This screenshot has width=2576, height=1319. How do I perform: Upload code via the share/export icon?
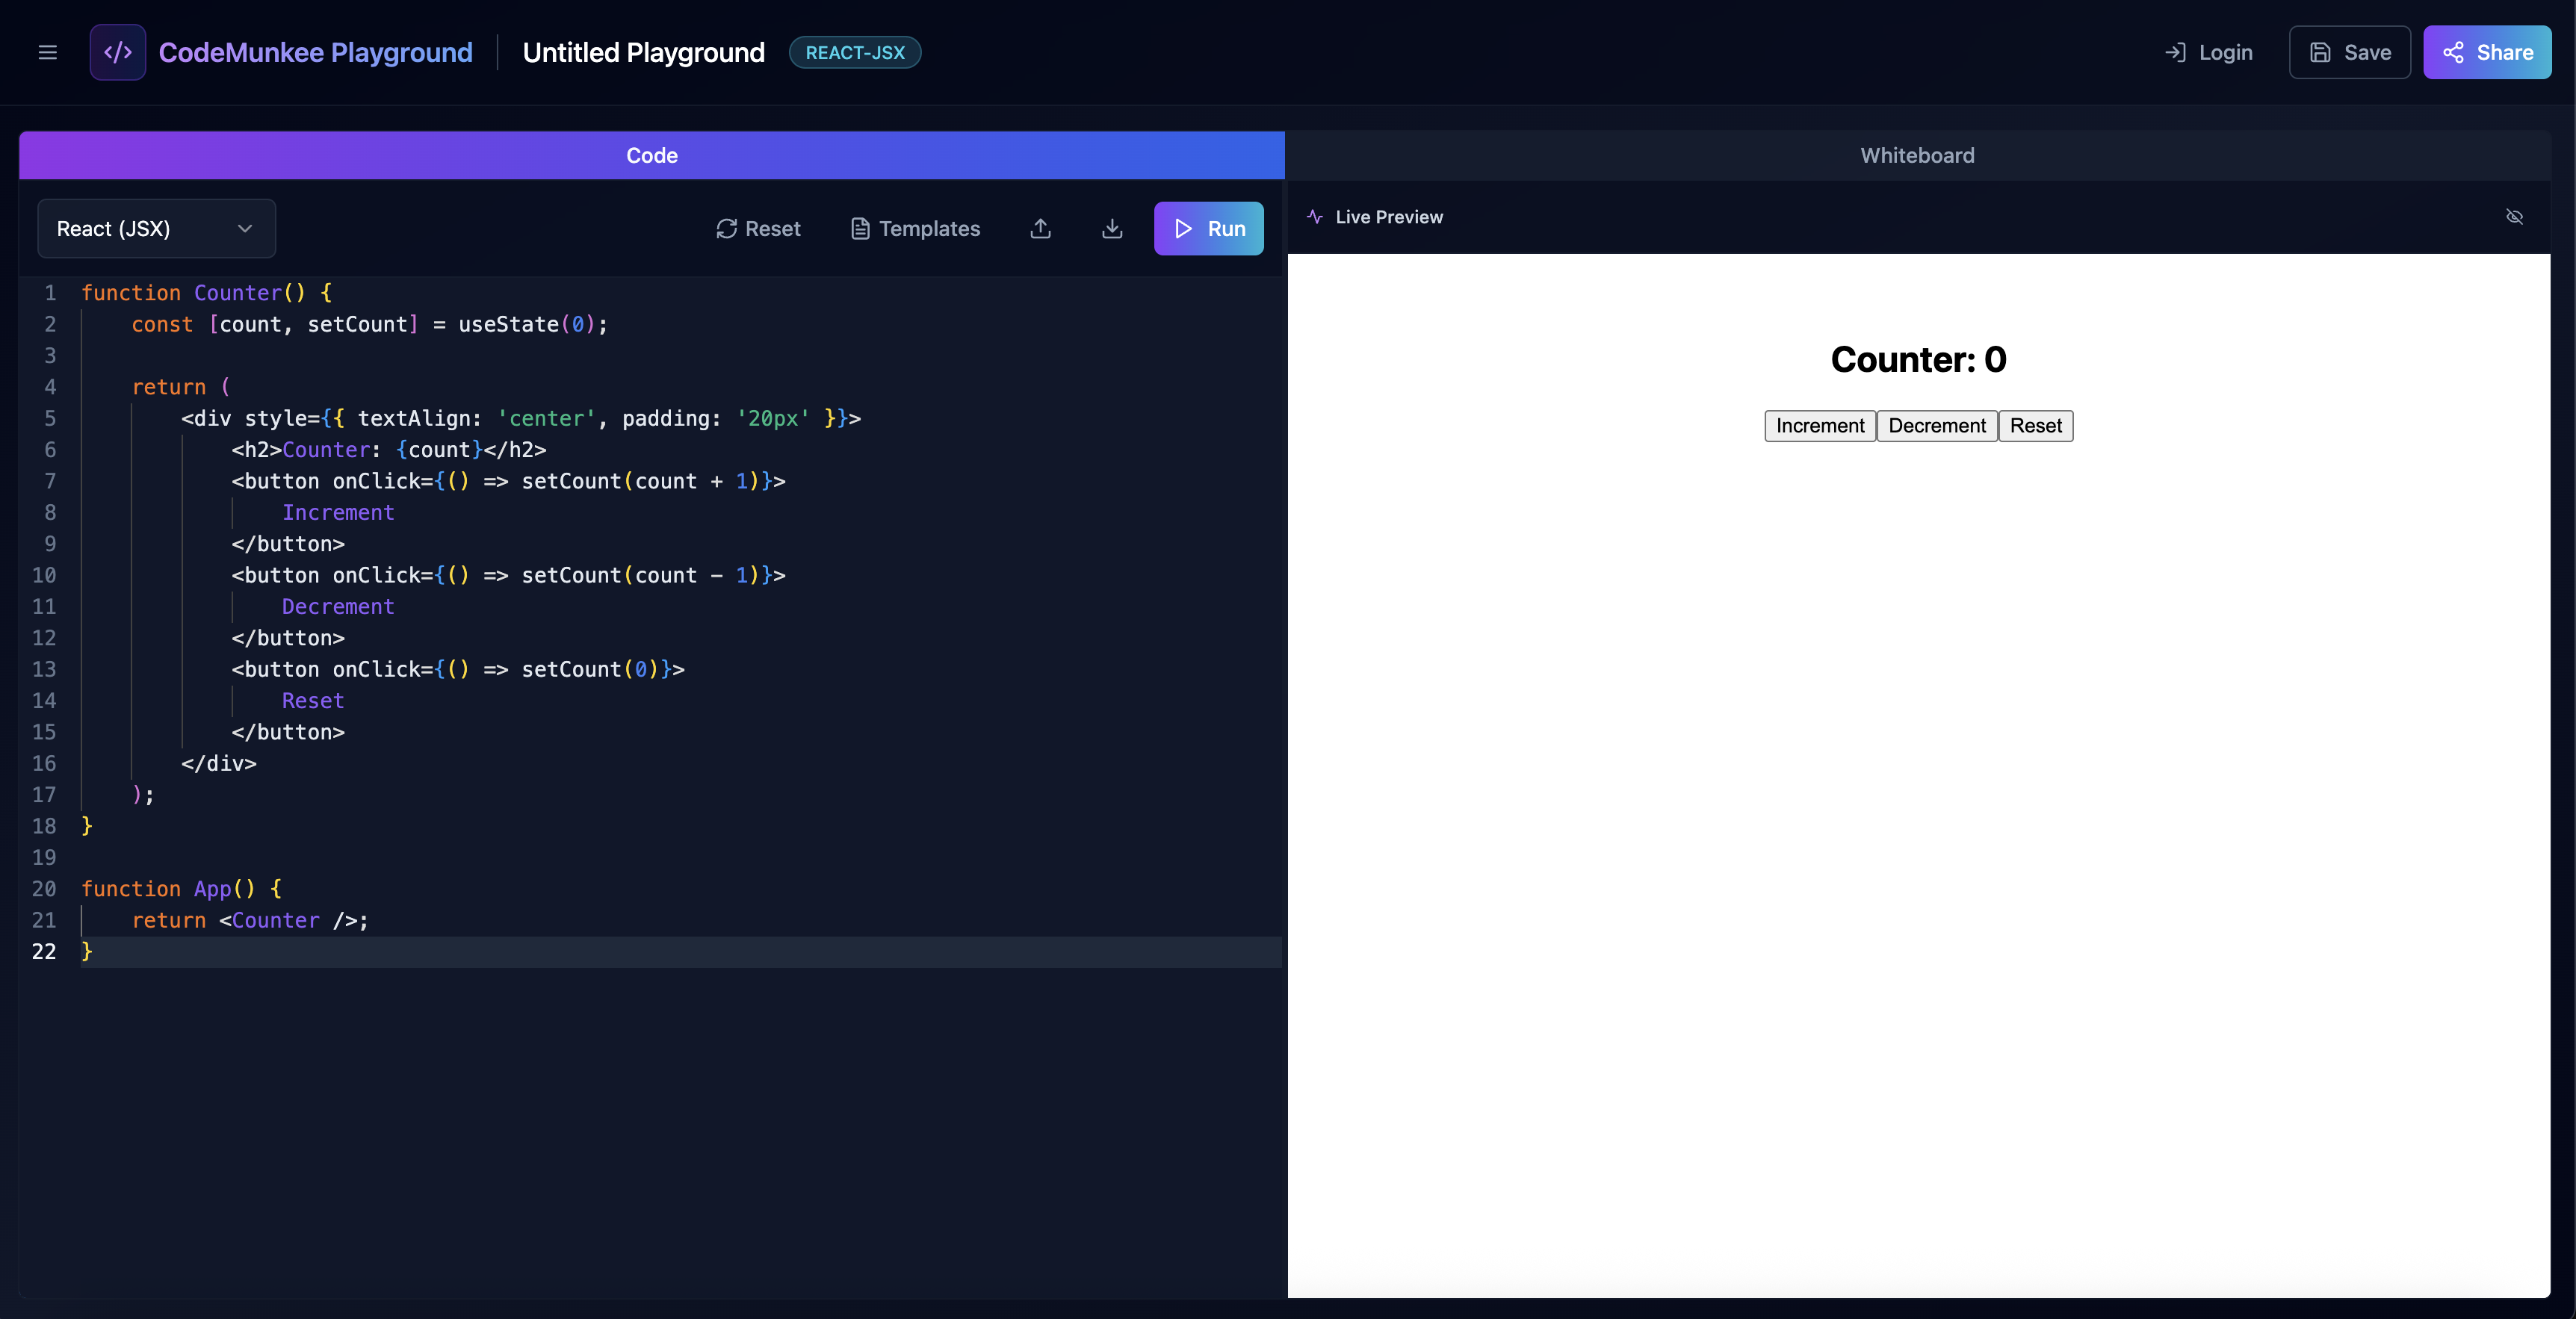[x=1040, y=228]
